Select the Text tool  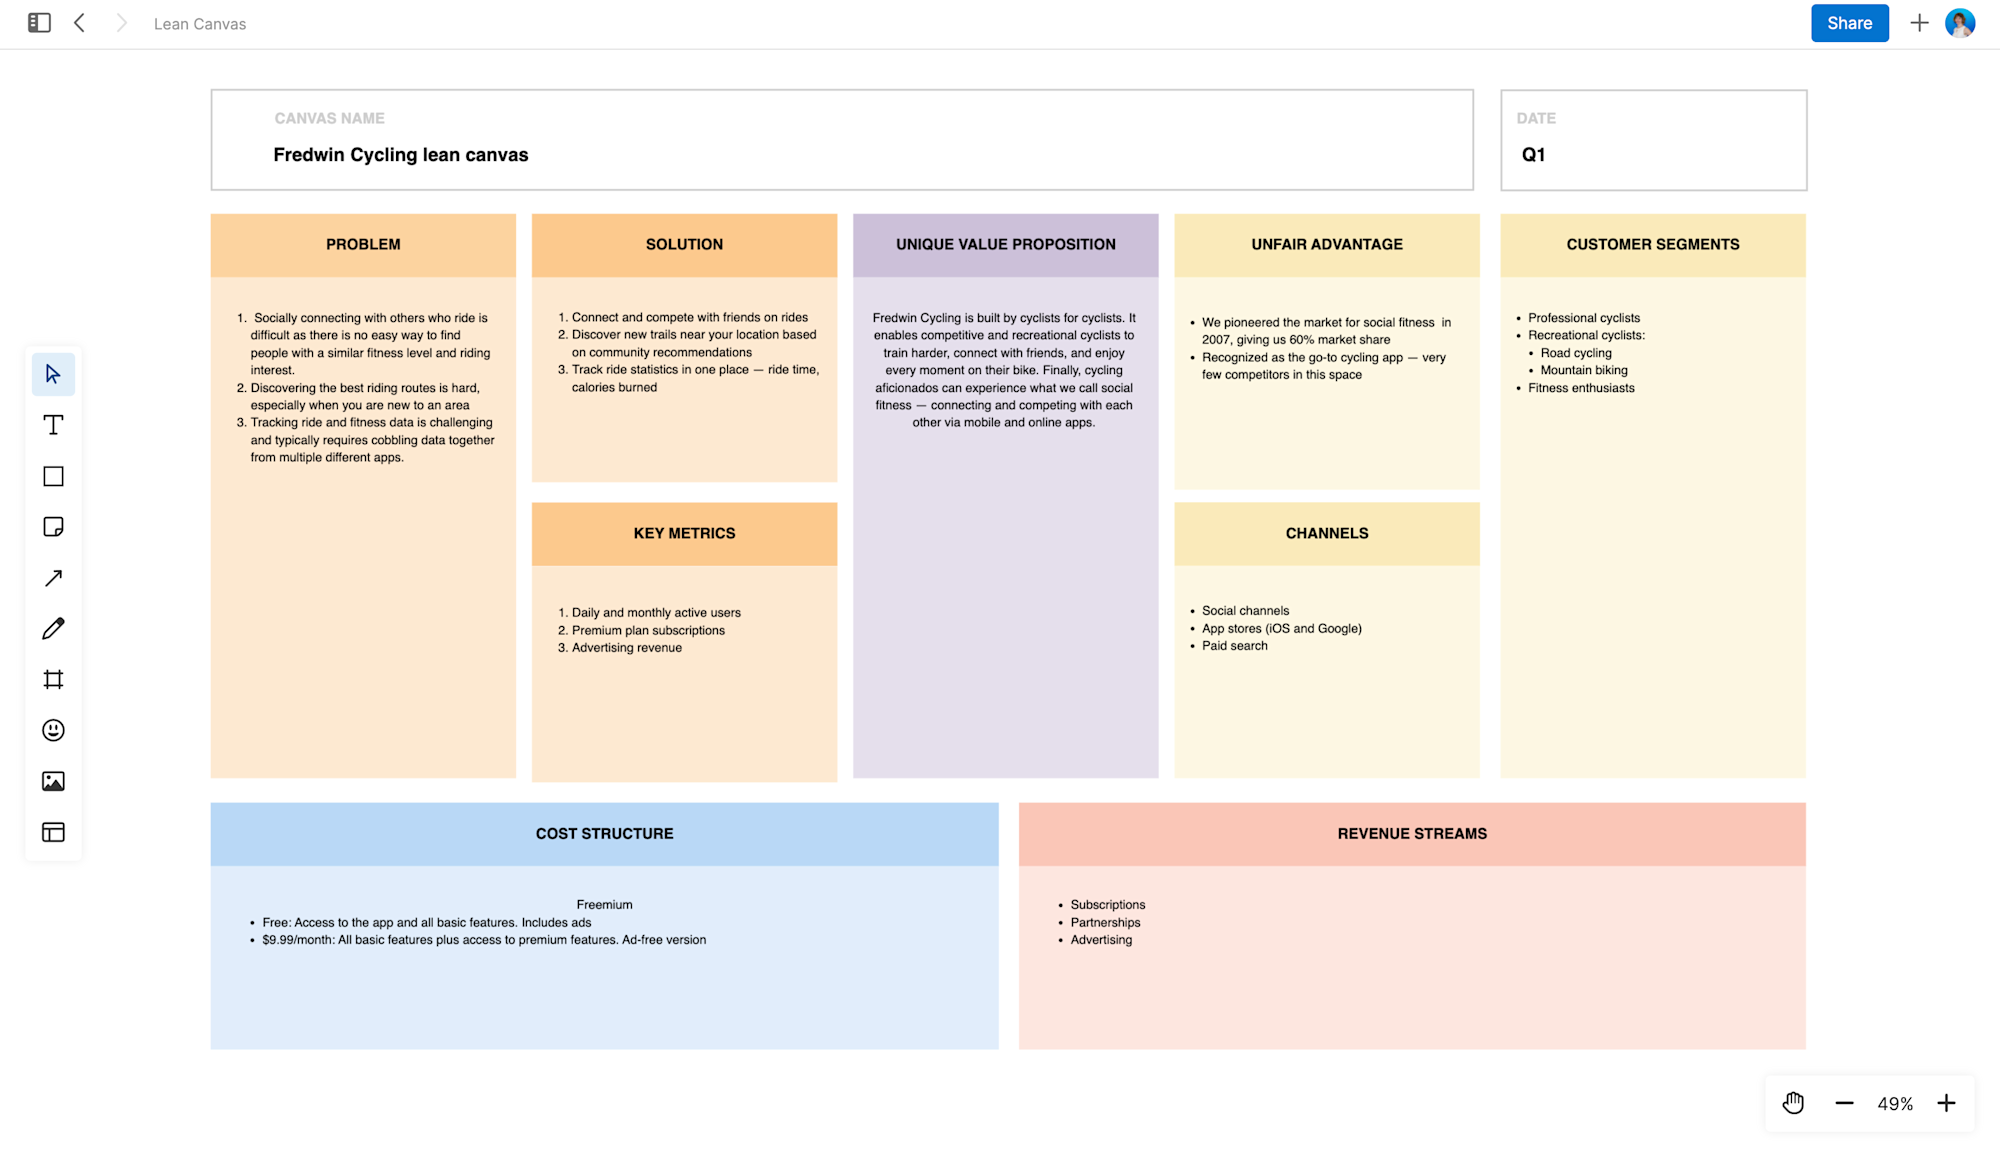pos(53,425)
